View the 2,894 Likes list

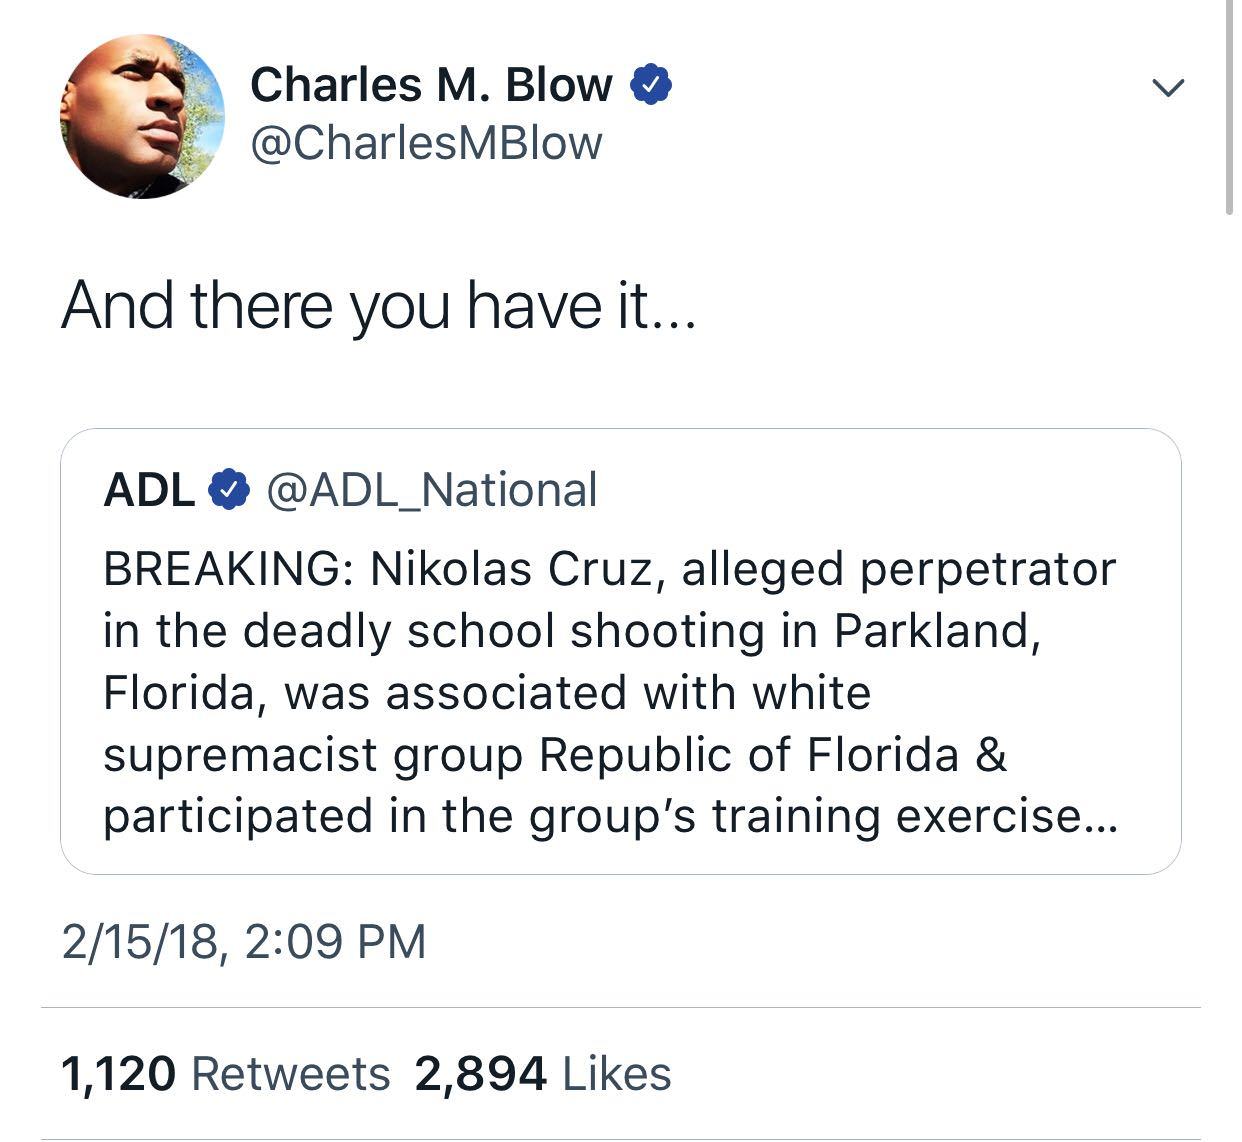[542, 1074]
